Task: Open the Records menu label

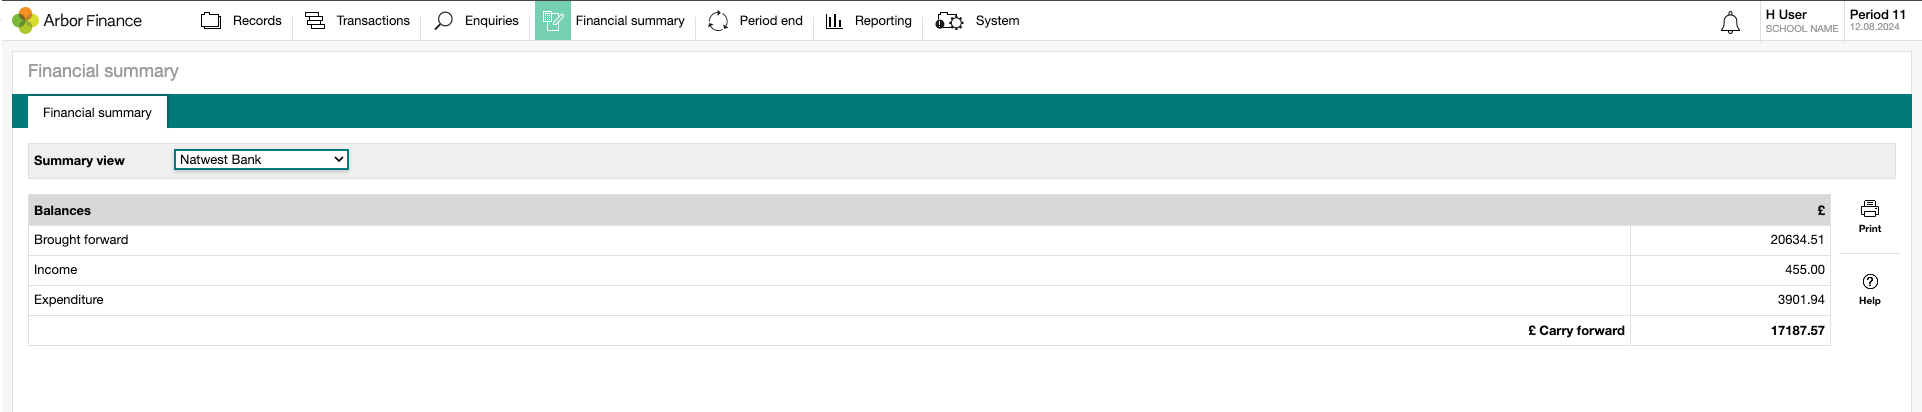Action: [257, 21]
